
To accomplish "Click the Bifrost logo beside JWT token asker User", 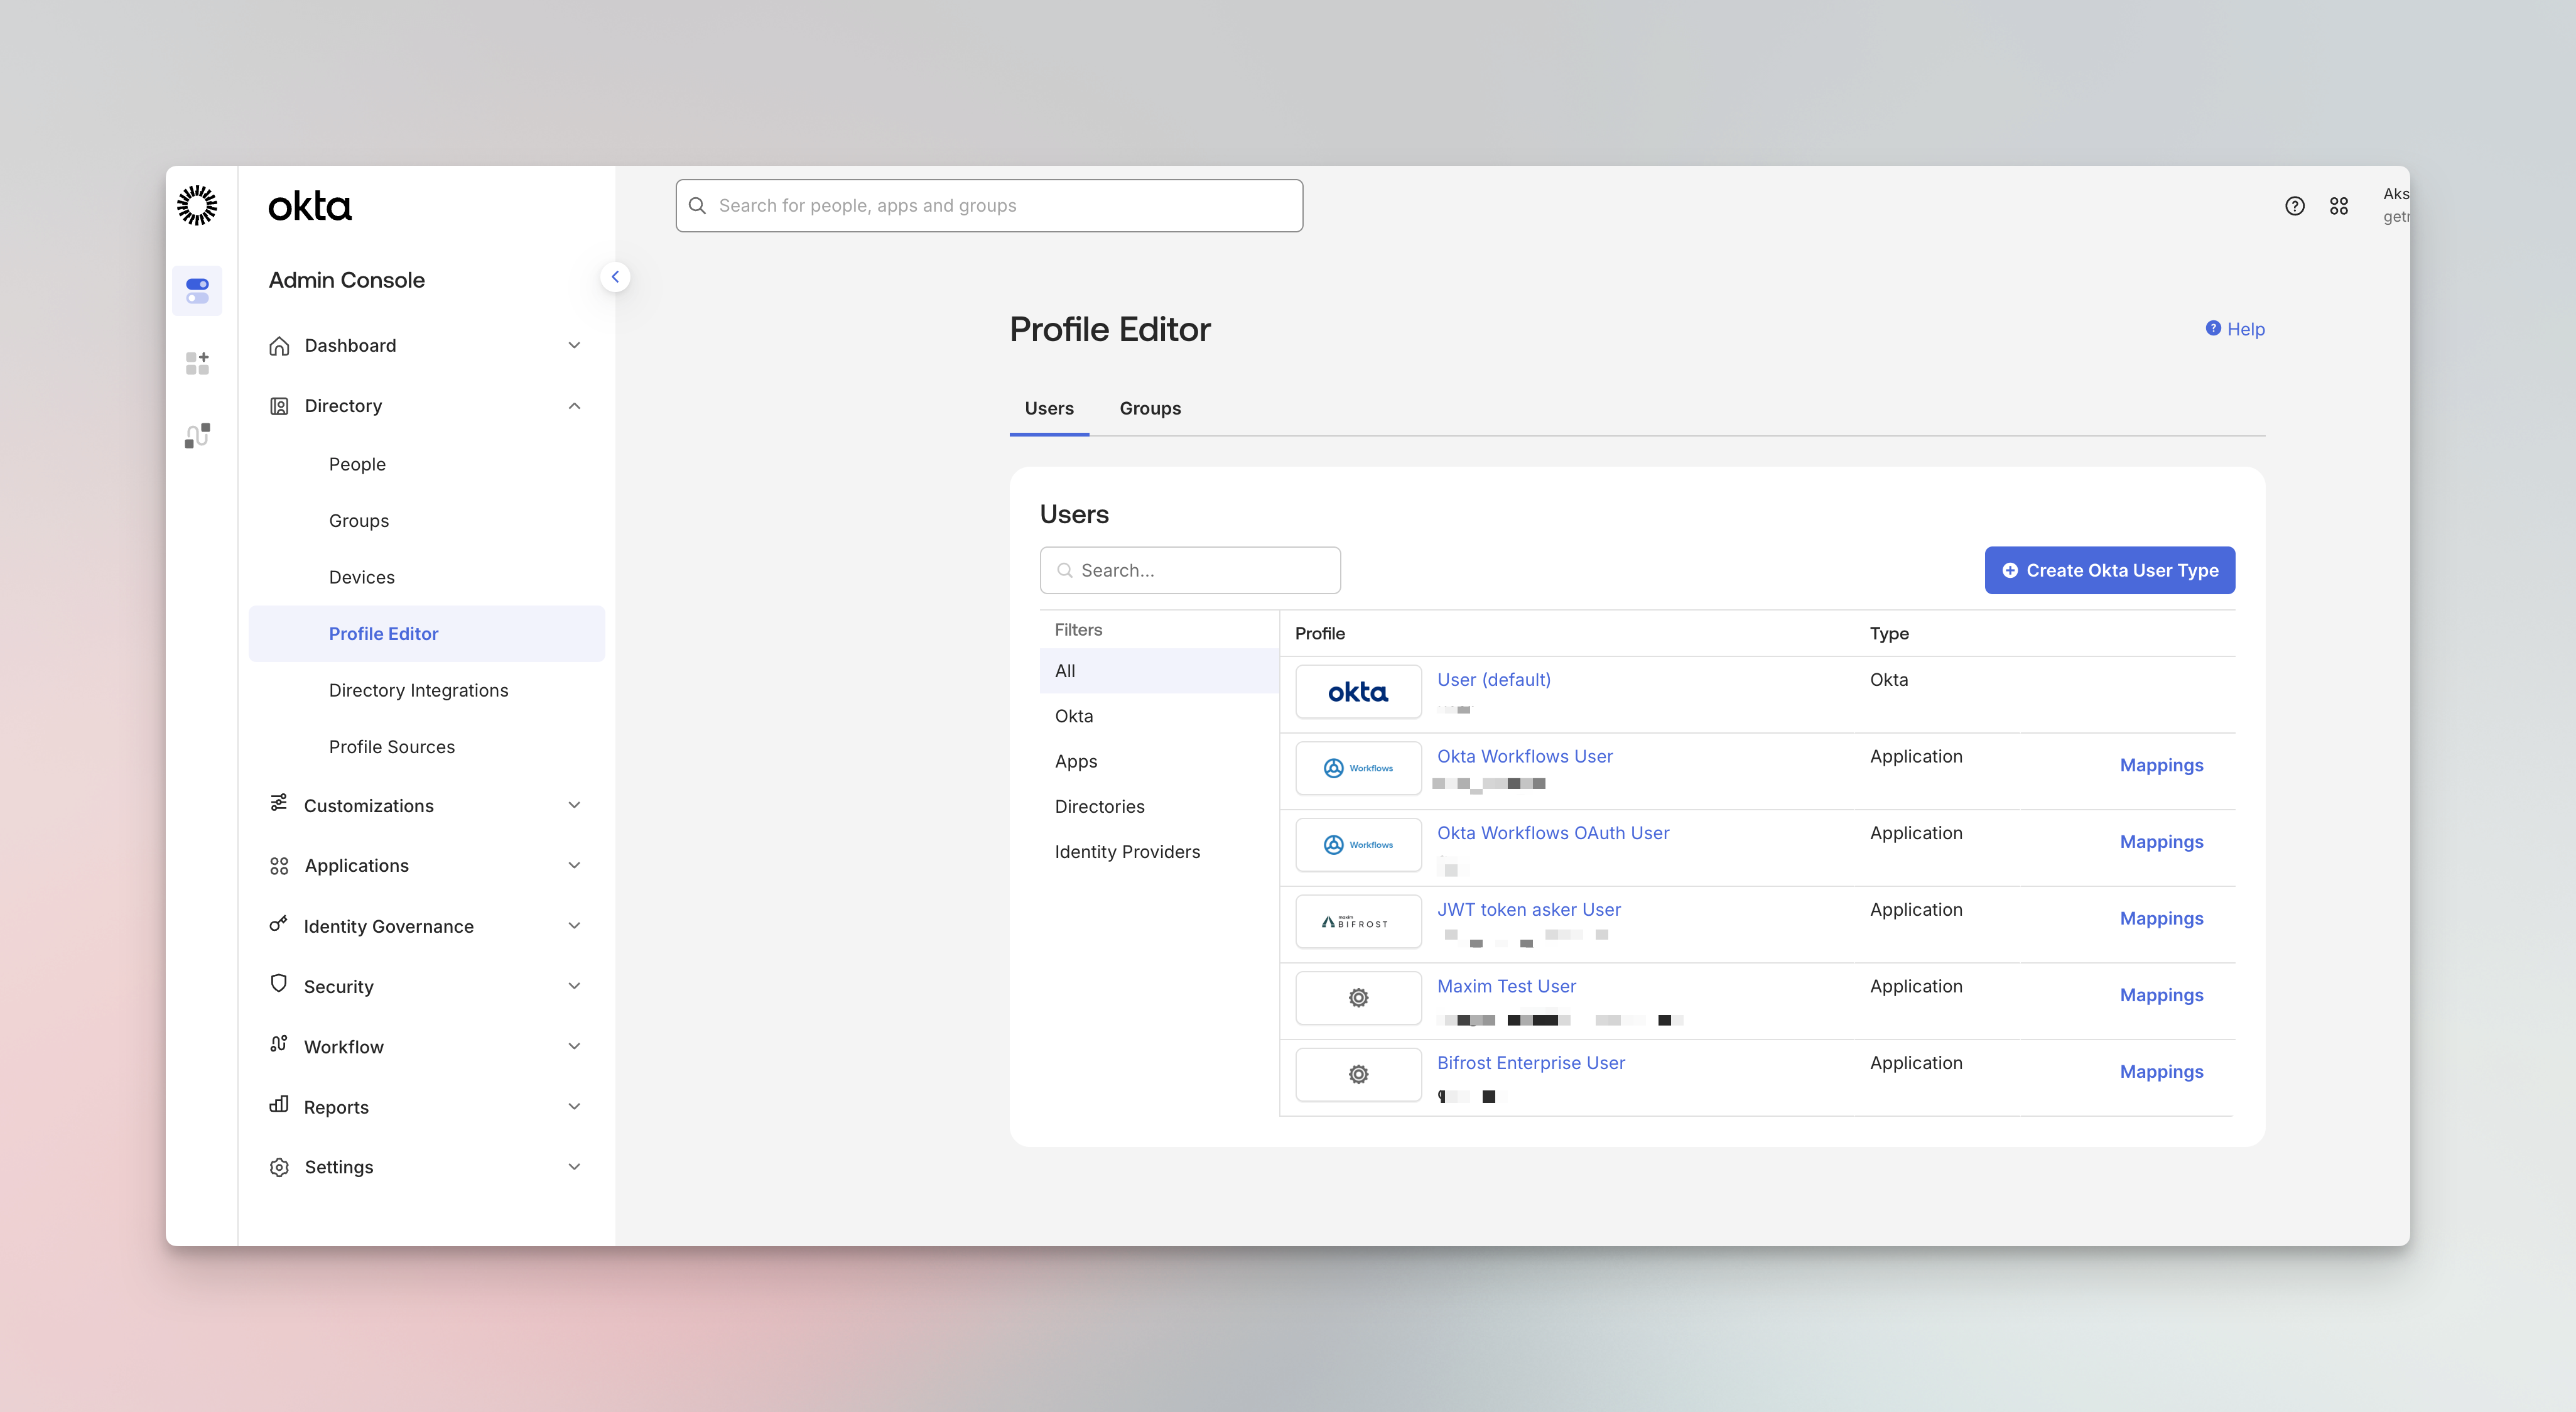I will (1358, 922).
